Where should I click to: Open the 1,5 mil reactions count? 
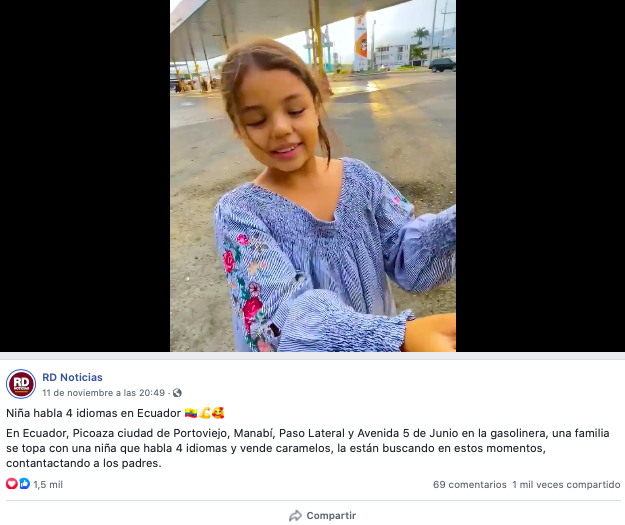pos(48,485)
